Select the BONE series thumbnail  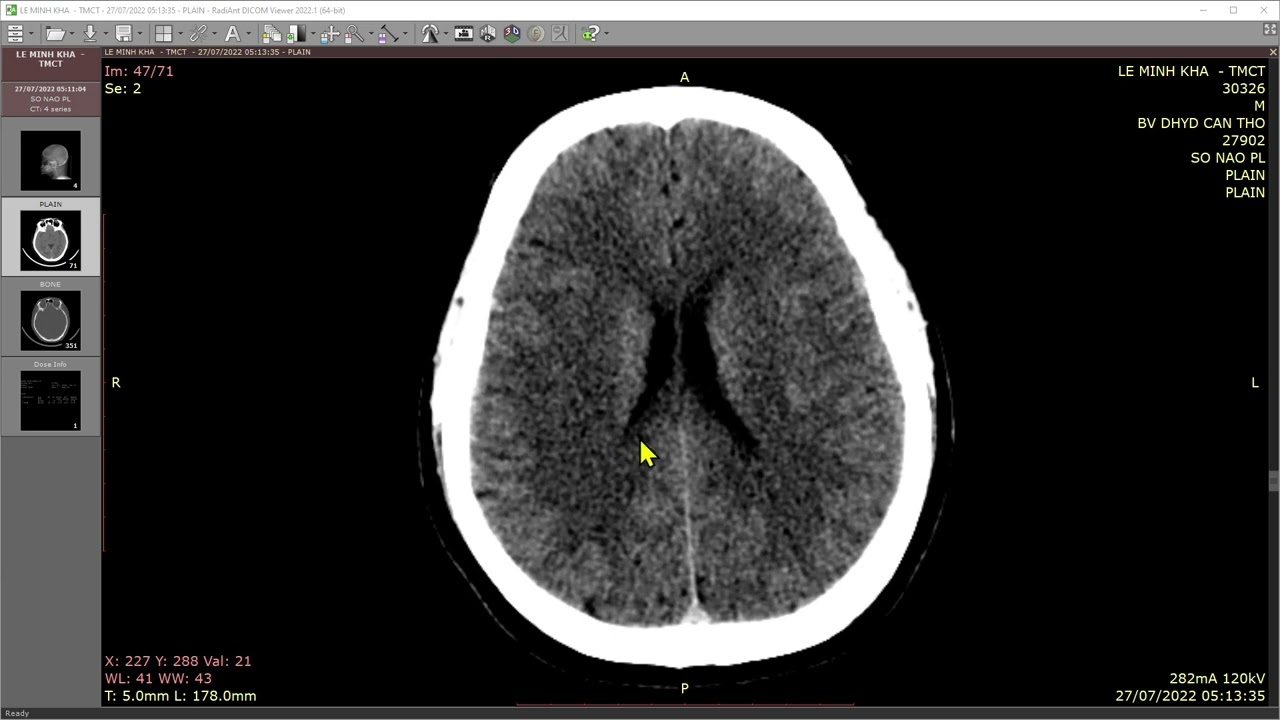tap(50, 320)
